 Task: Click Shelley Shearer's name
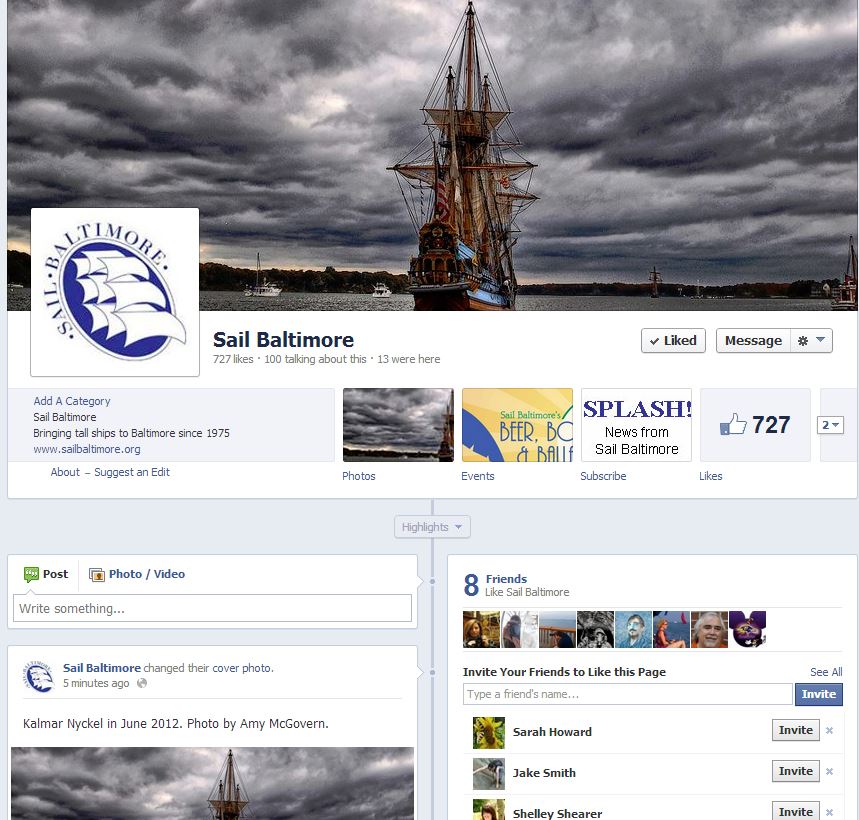click(557, 813)
